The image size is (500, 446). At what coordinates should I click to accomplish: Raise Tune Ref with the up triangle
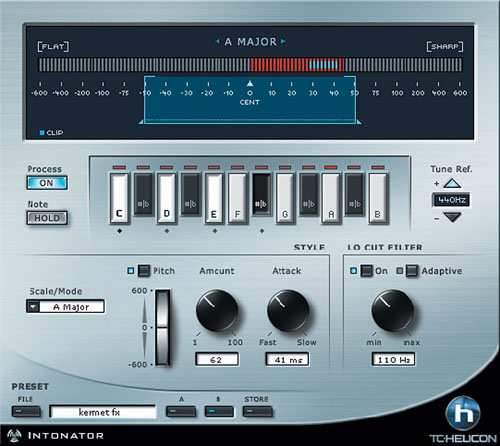tap(452, 183)
